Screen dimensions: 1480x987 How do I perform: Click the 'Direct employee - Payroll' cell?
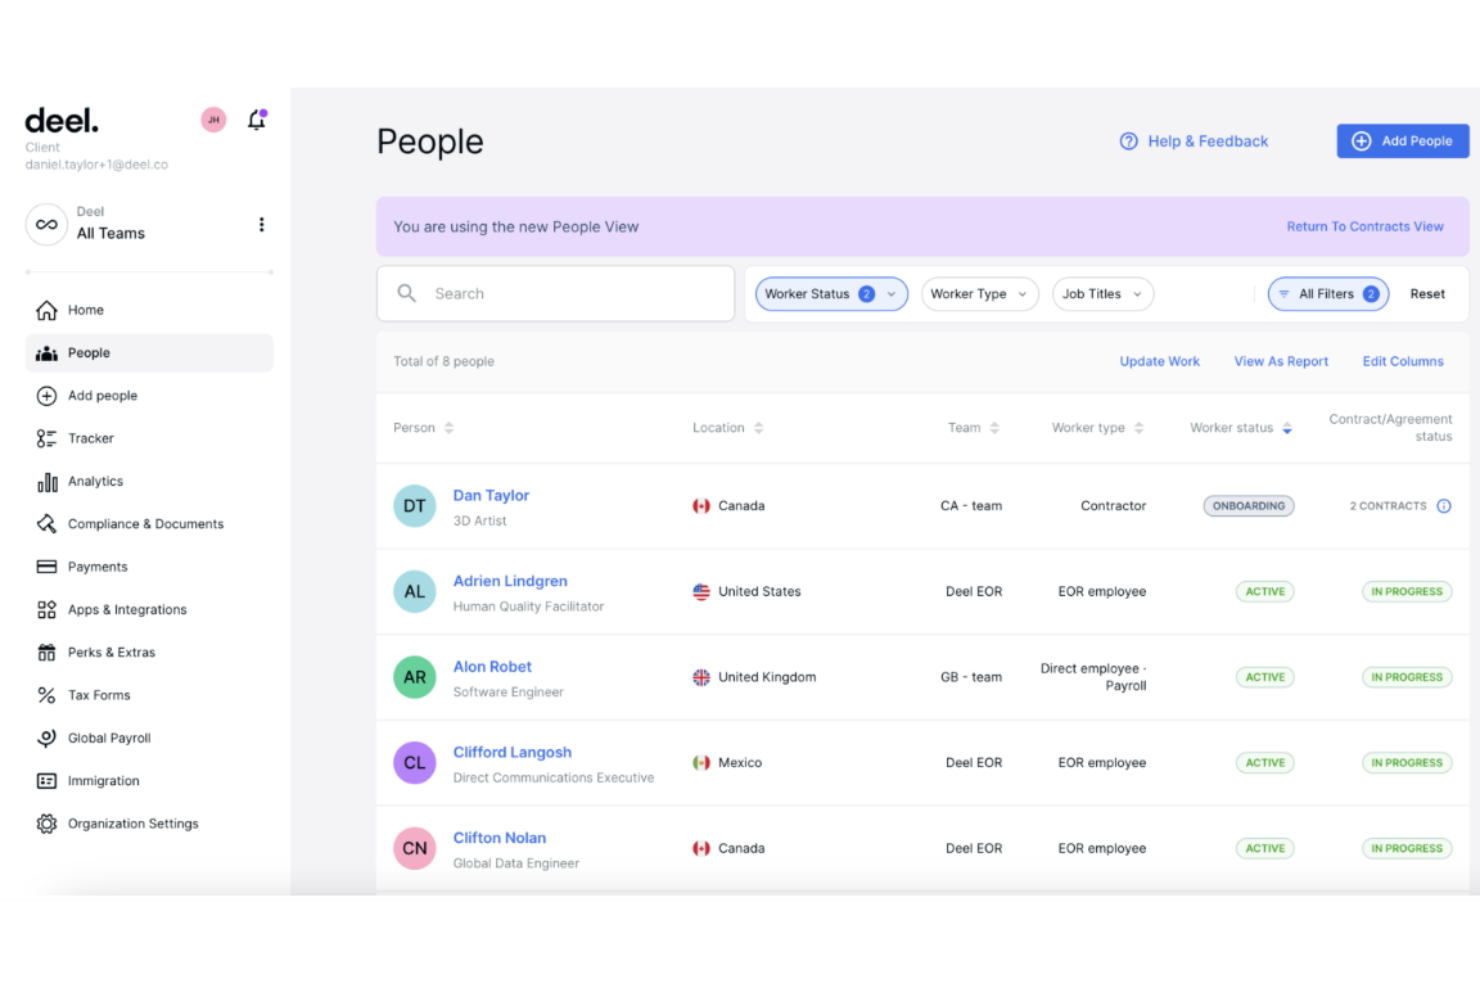pos(1093,677)
